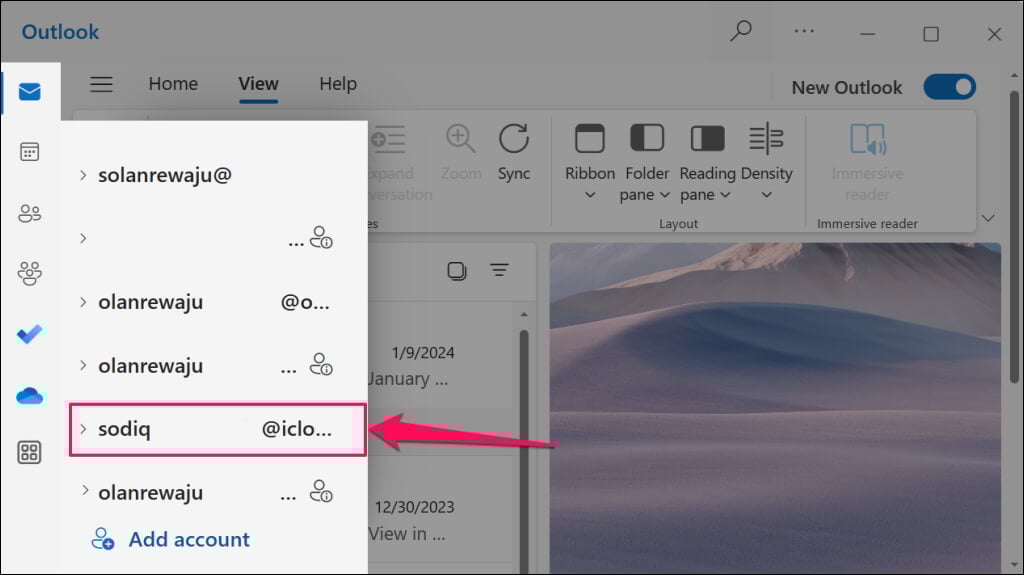Viewport: 1024px width, 575px height.
Task: Select the View tab
Action: pos(259,84)
